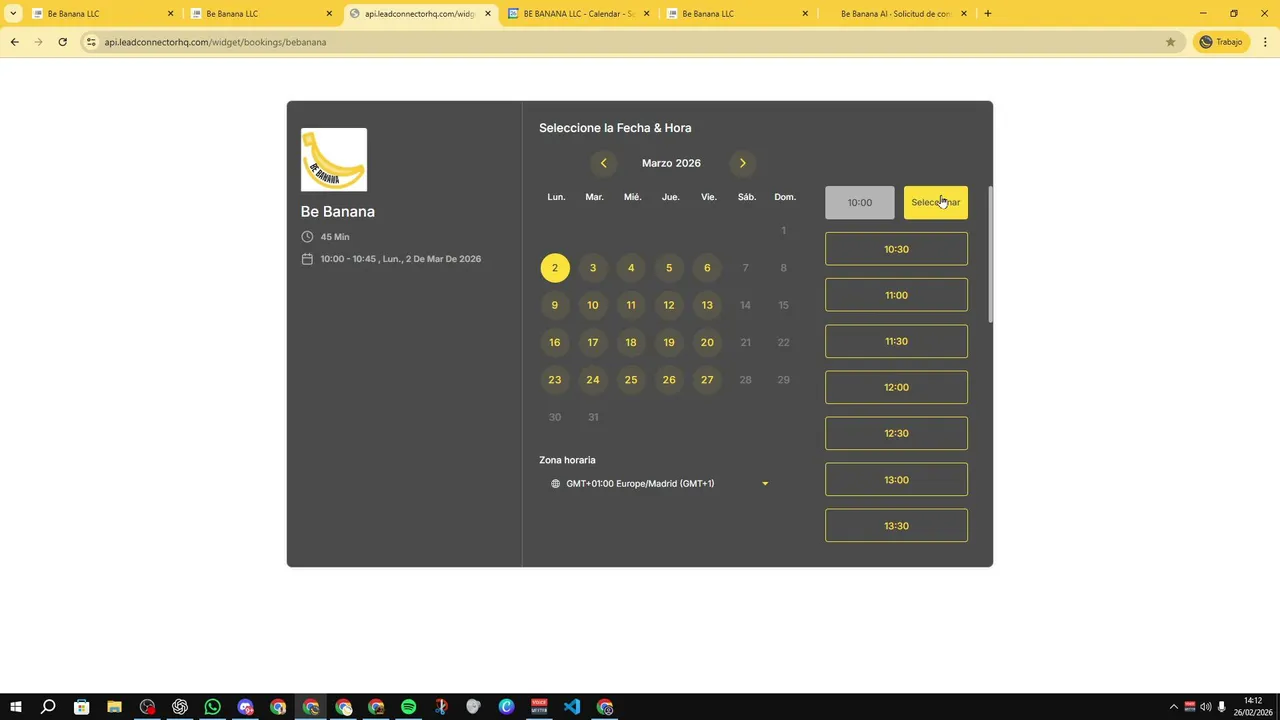This screenshot has width=1280, height=720.
Task: Choose the 10:30 time slot
Action: click(x=896, y=249)
